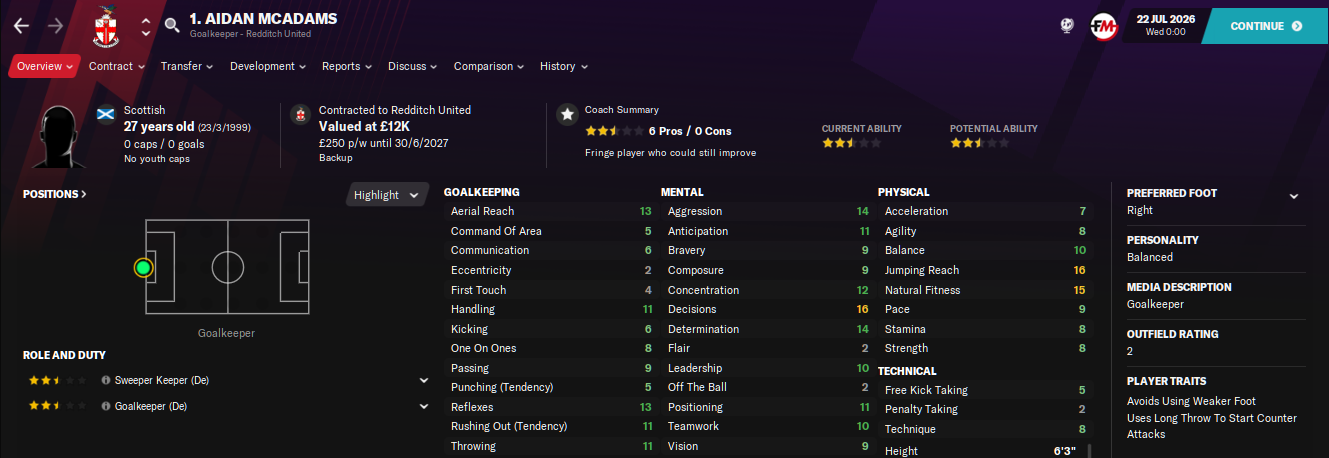Click the info icon beside Sweeper Keeper
This screenshot has height=458, width=1329.
pyautogui.click(x=105, y=381)
